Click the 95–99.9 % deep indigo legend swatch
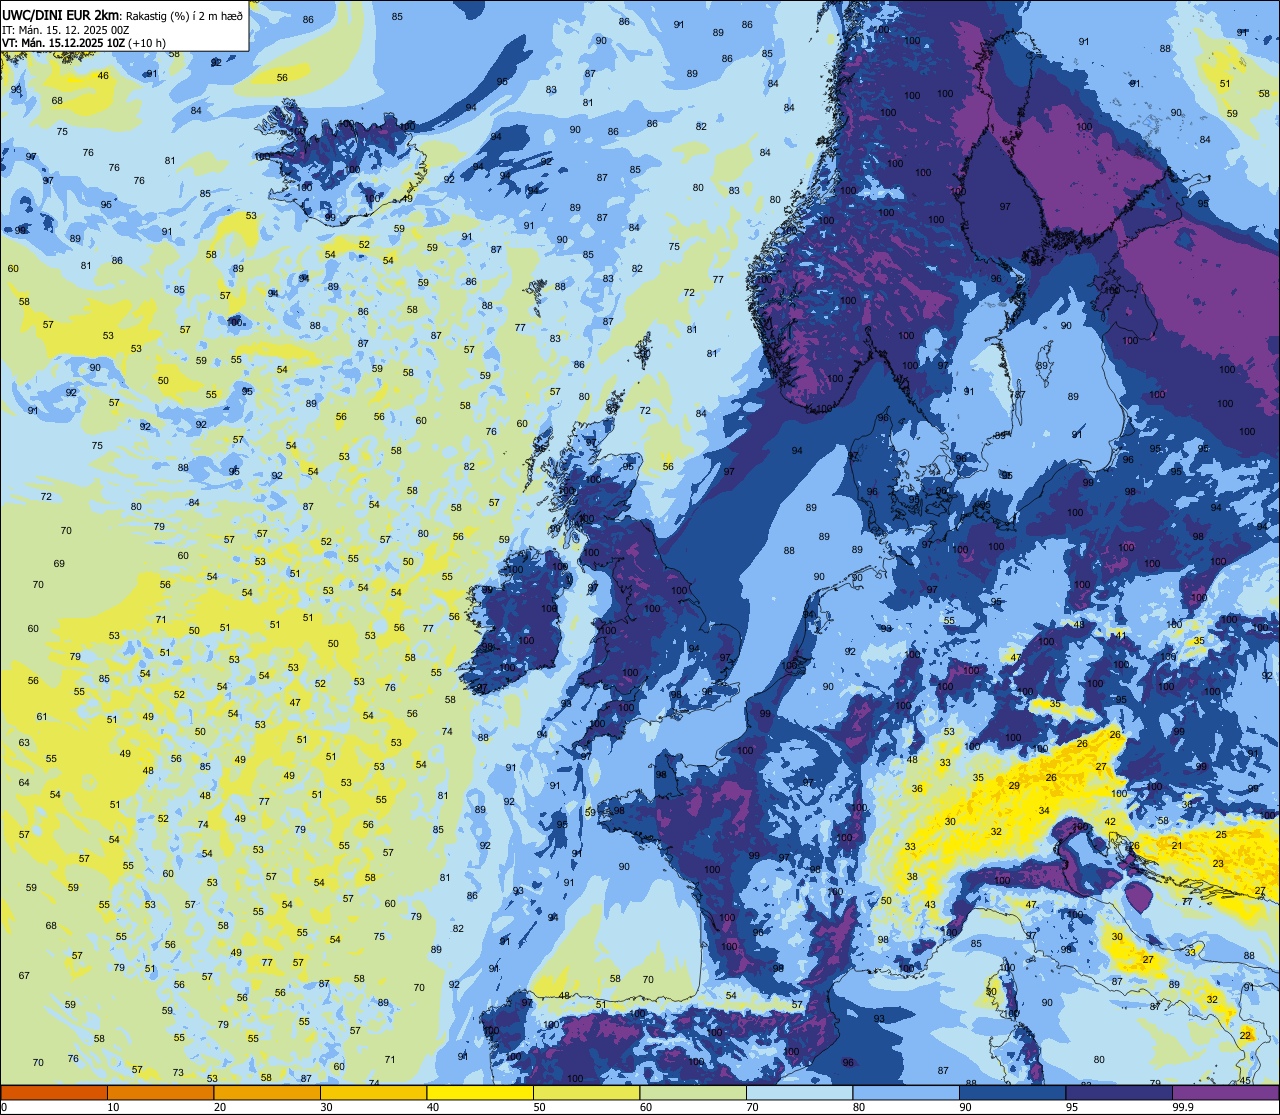The width and height of the screenshot is (1280, 1115). point(1119,1092)
